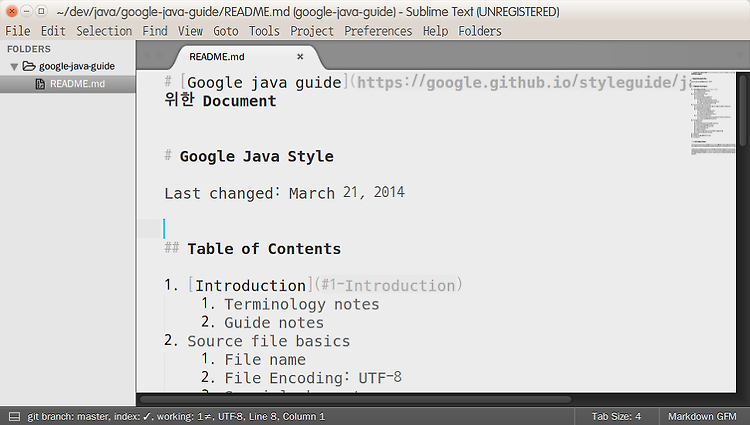This screenshot has width=750, height=425.
Task: Click the vertical scrollbar handle
Action: point(742,110)
